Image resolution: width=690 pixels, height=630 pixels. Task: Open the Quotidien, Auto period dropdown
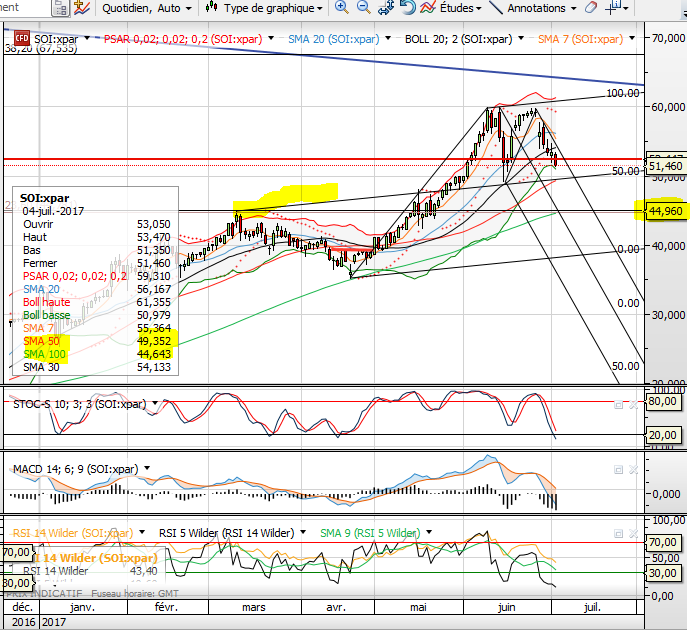click(x=147, y=8)
